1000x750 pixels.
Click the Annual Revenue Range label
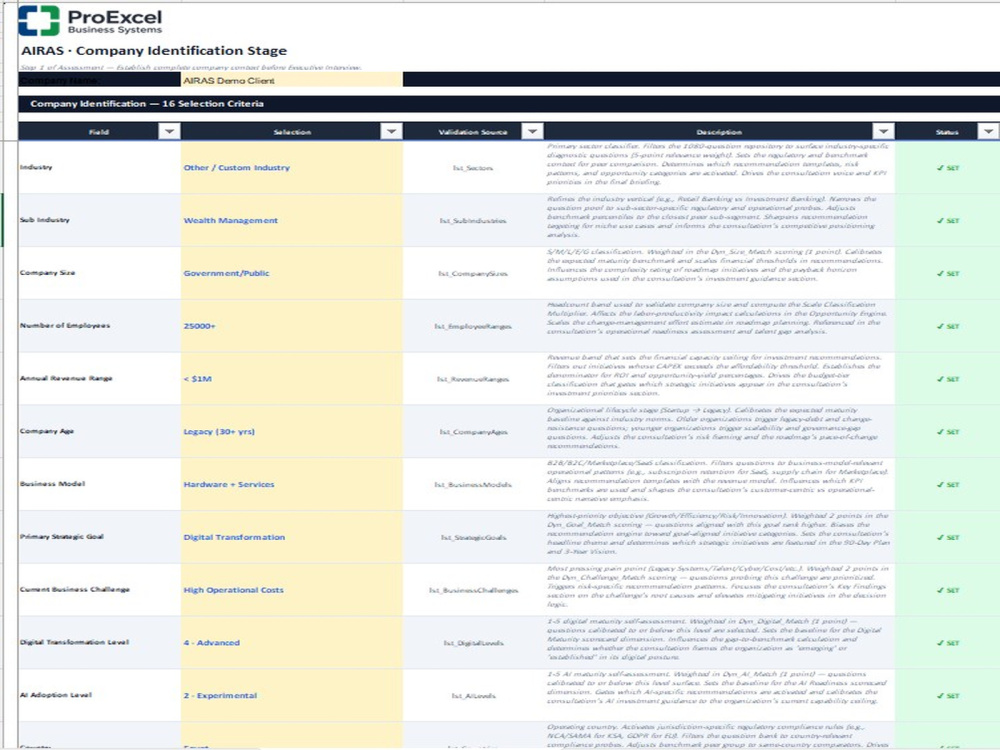(x=66, y=378)
